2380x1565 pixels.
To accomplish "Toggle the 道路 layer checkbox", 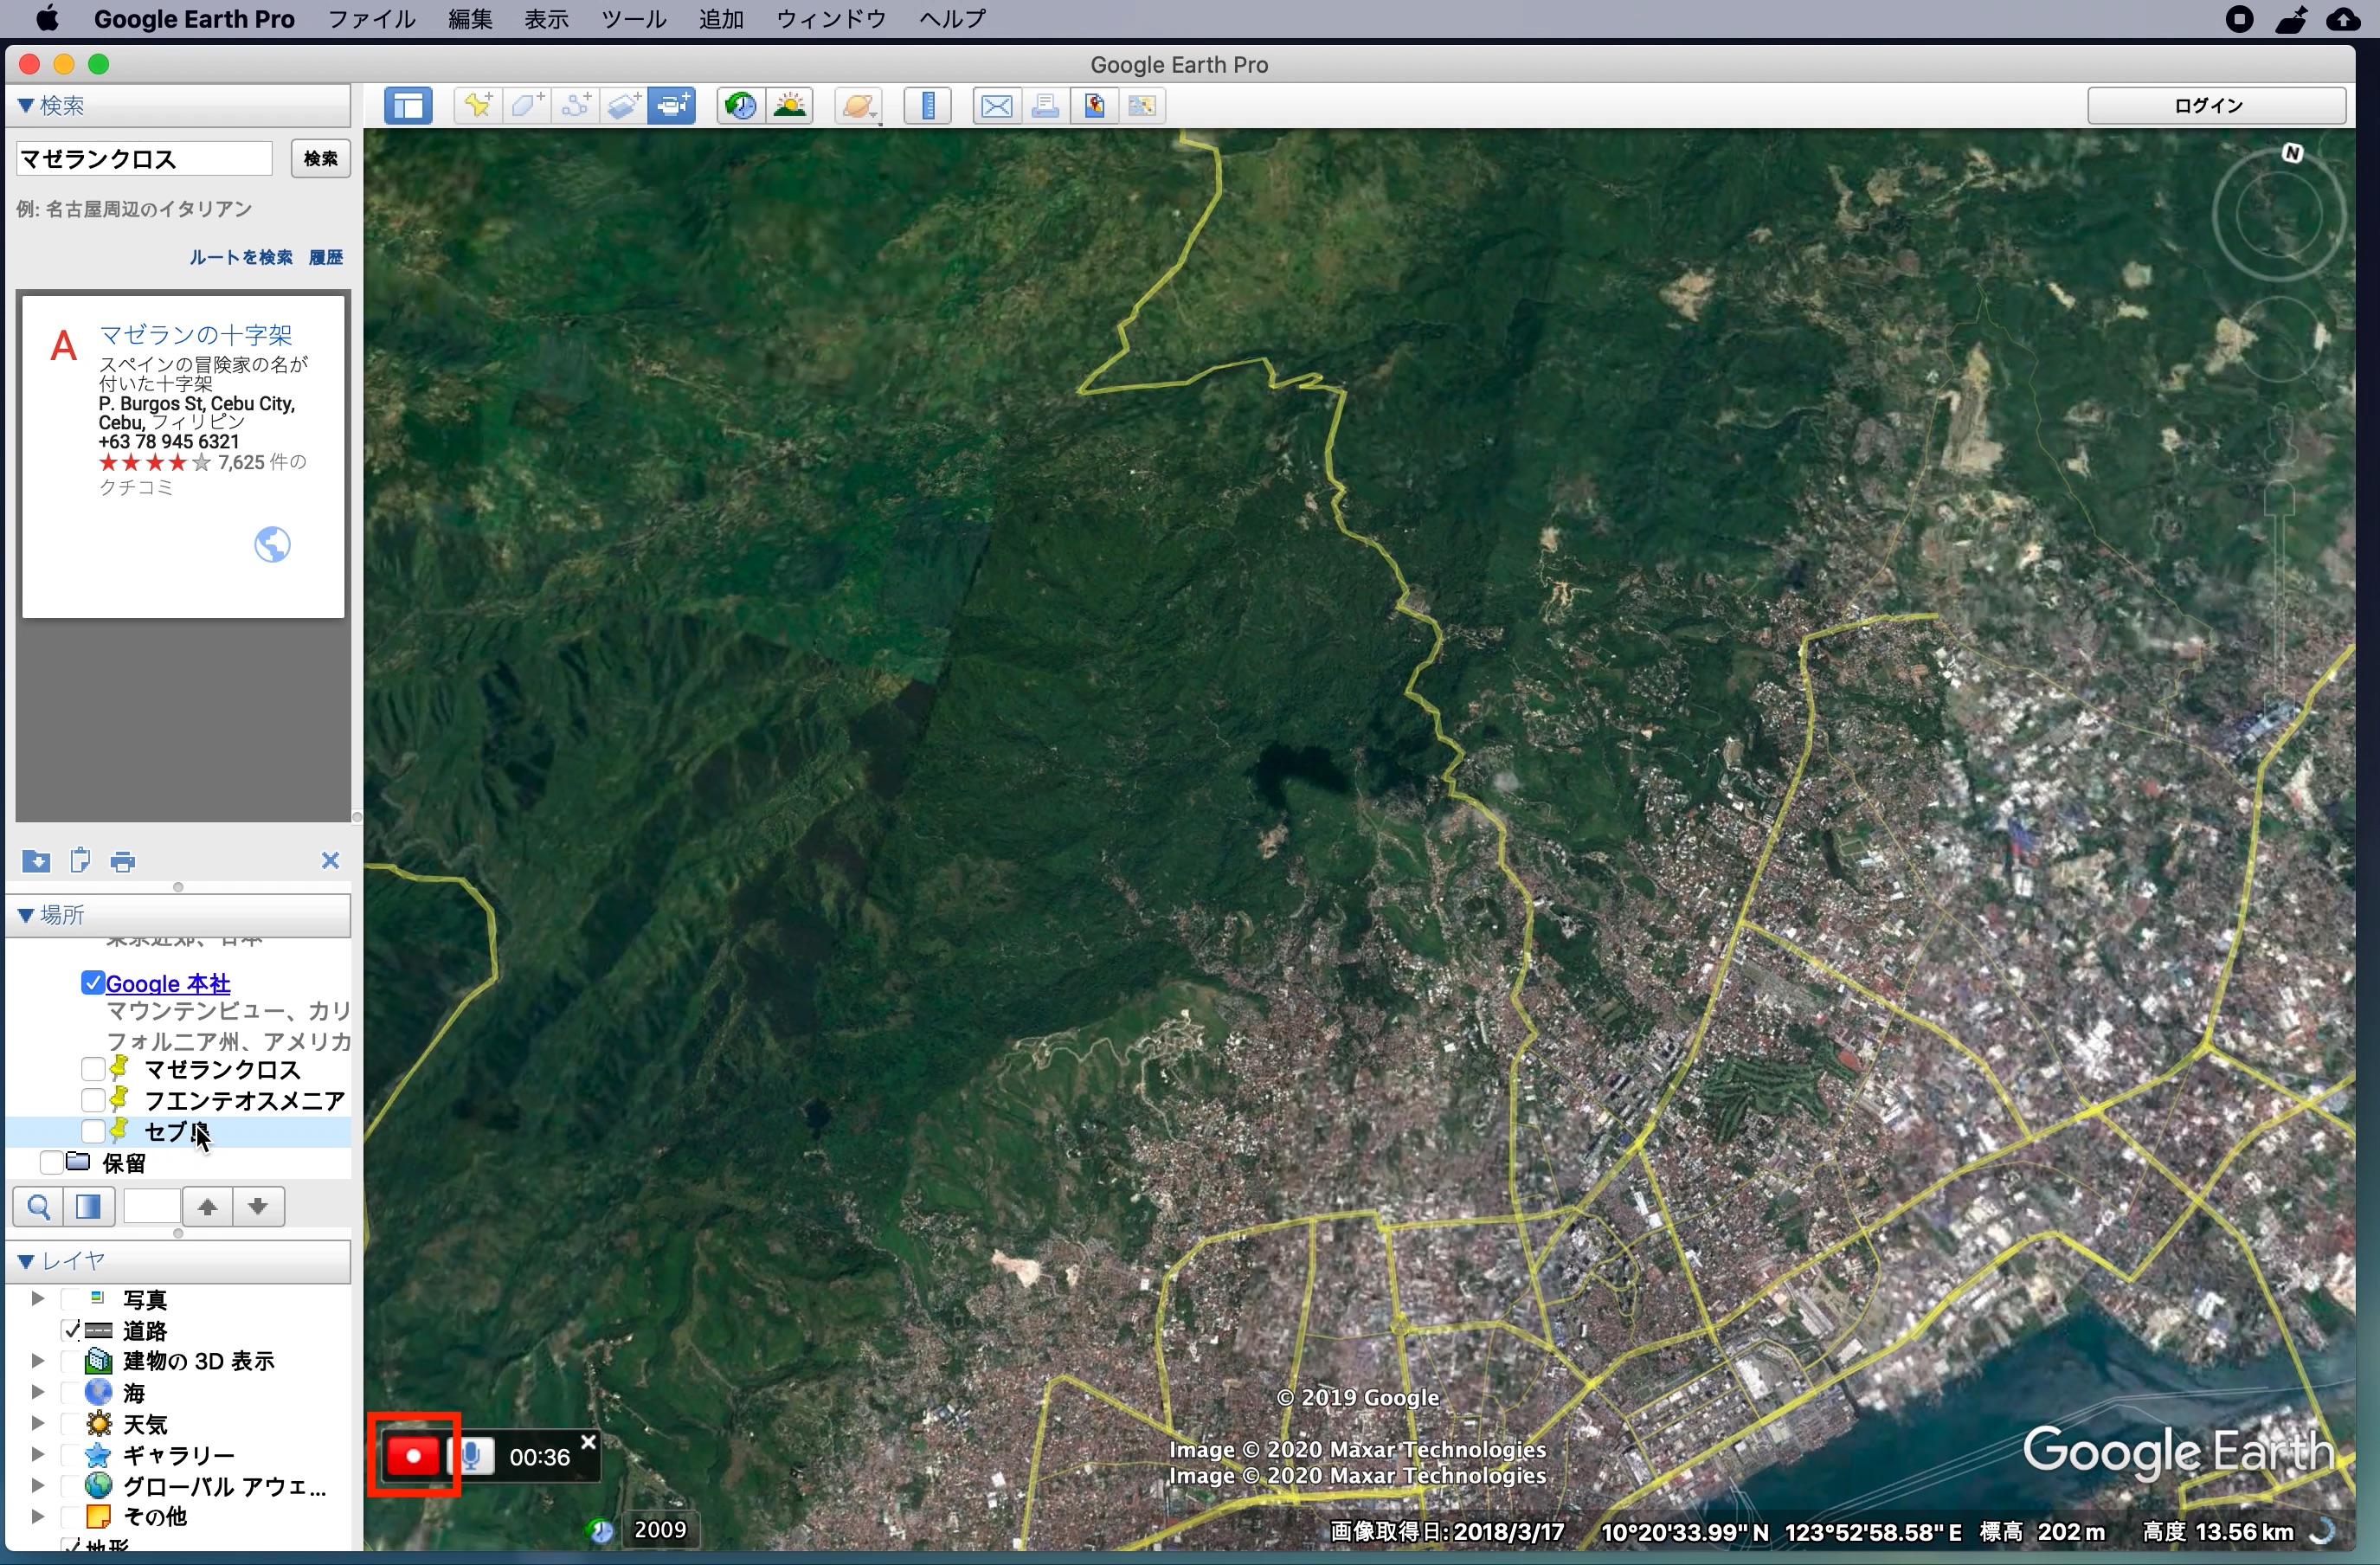I will (72, 1330).
